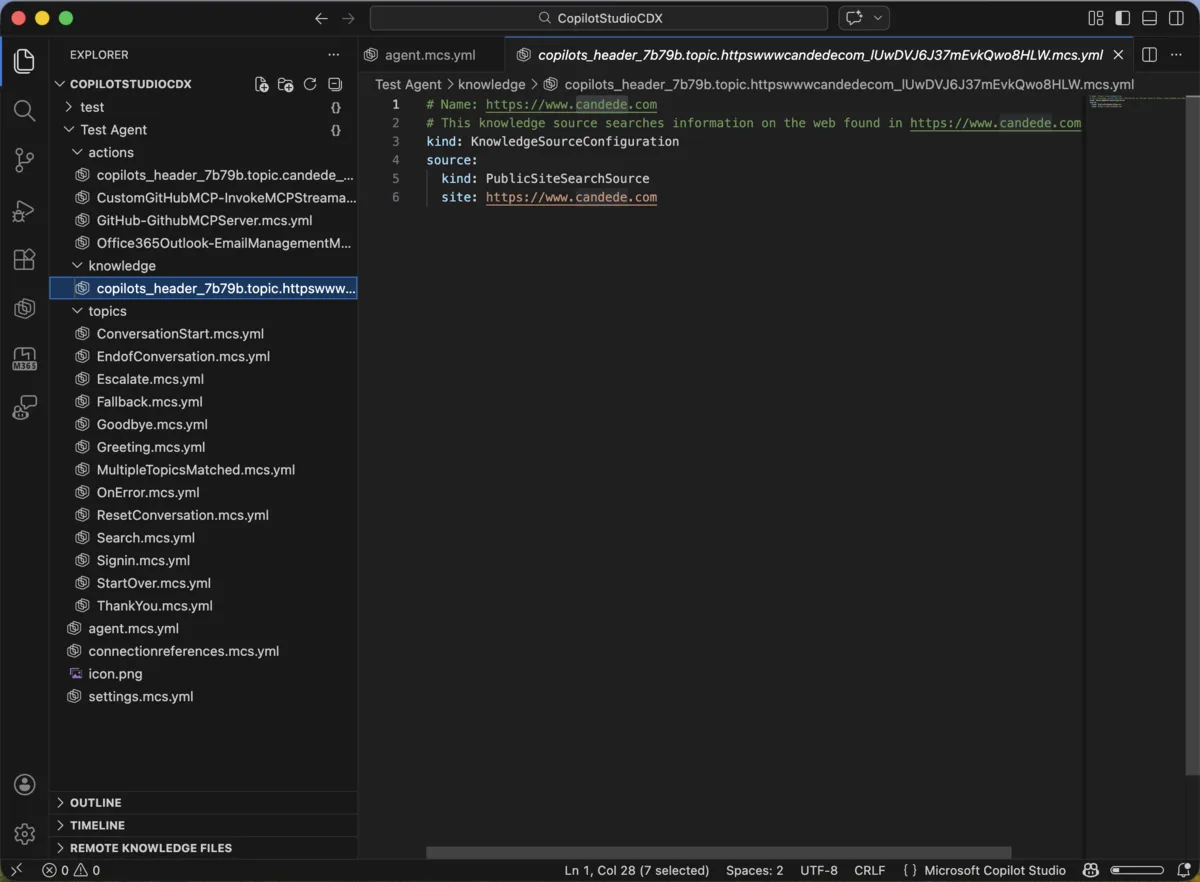Toggle the Secondary Side Bar visibility
Image resolution: width=1200 pixels, height=882 pixels.
[1176, 17]
